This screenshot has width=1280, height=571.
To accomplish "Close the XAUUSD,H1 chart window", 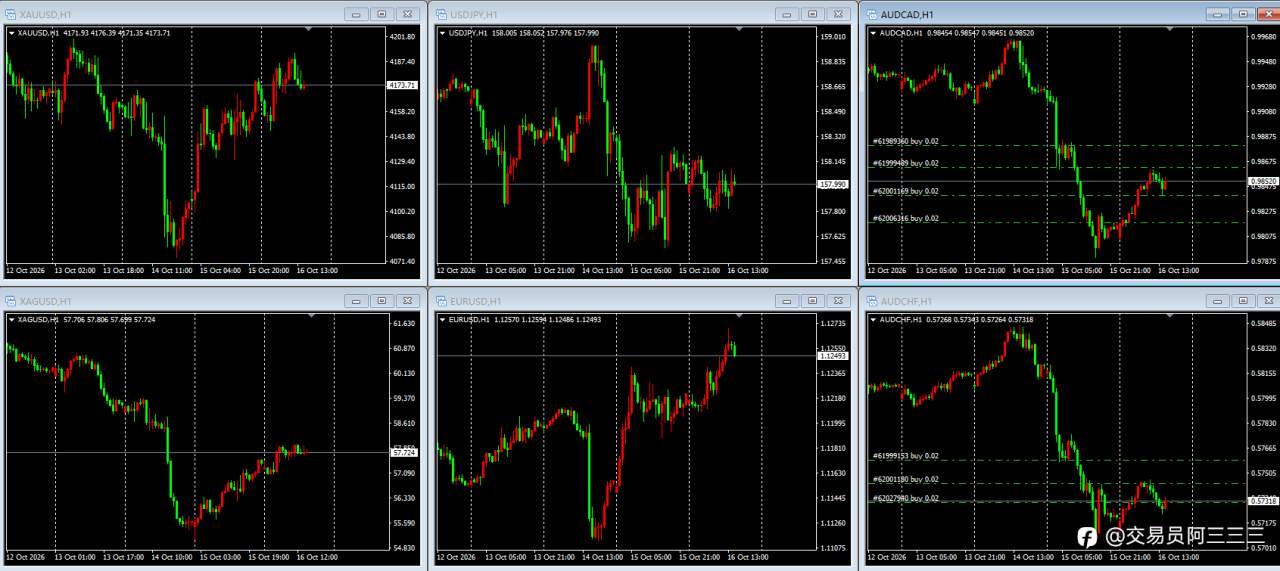I will click(x=406, y=14).
